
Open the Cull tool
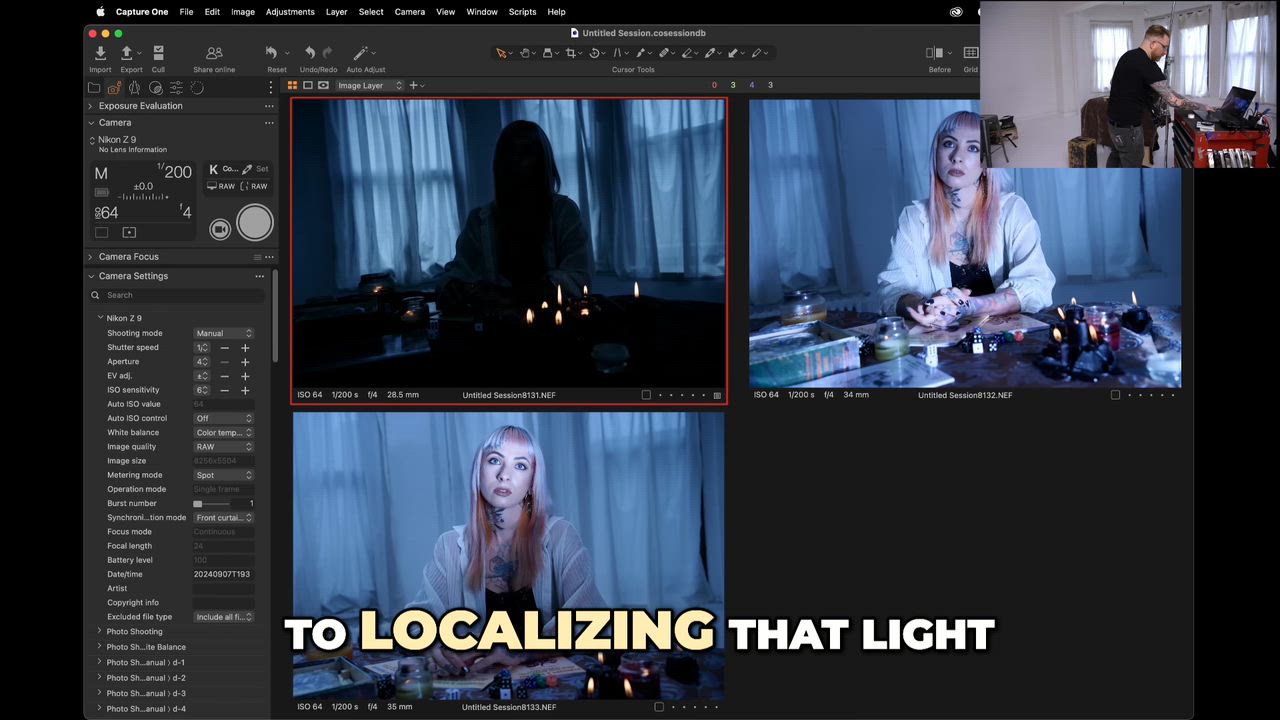tap(158, 53)
